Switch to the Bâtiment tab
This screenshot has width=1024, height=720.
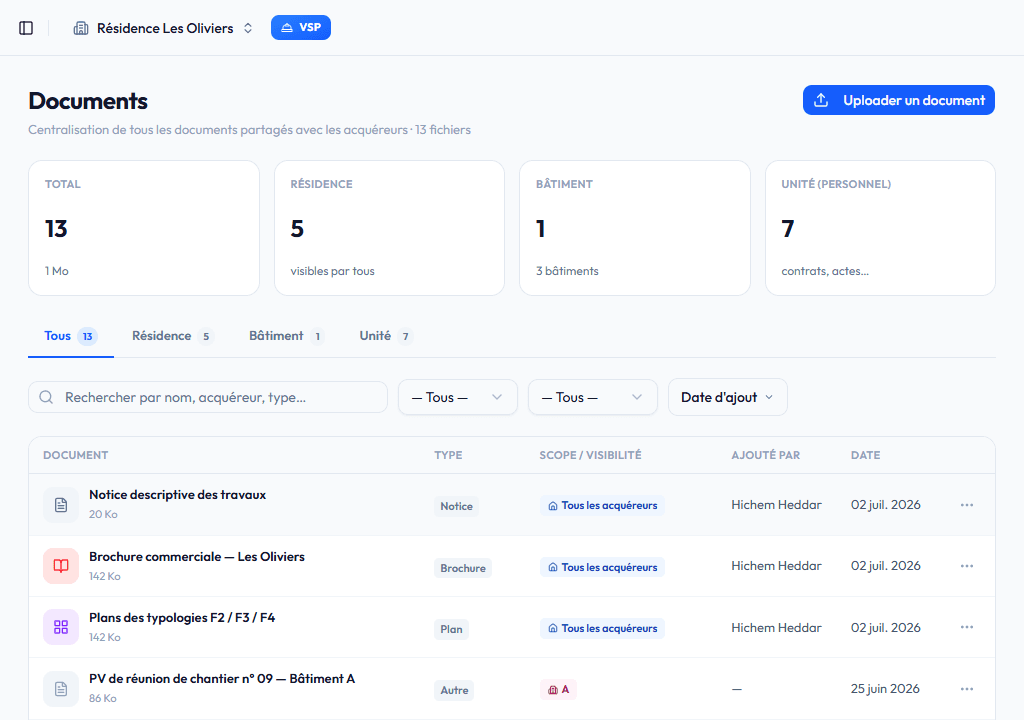pos(286,336)
